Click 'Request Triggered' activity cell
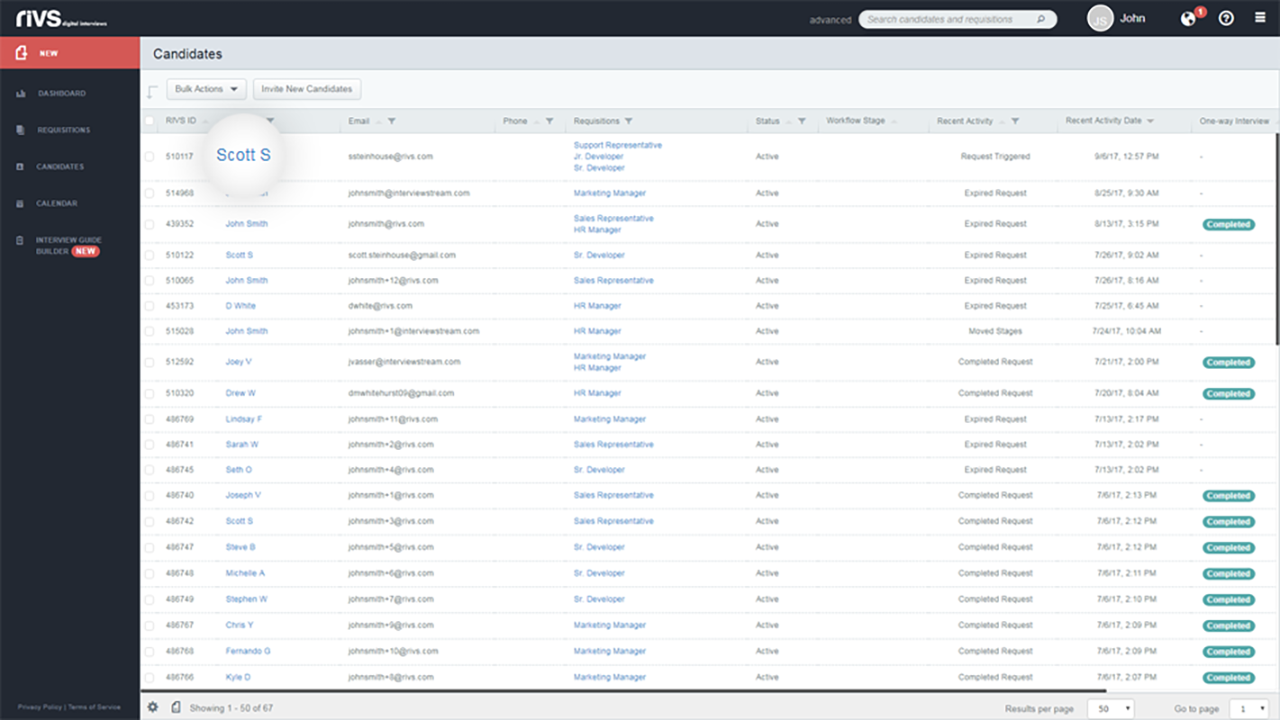This screenshot has height=720, width=1280. pyautogui.click(x=995, y=157)
